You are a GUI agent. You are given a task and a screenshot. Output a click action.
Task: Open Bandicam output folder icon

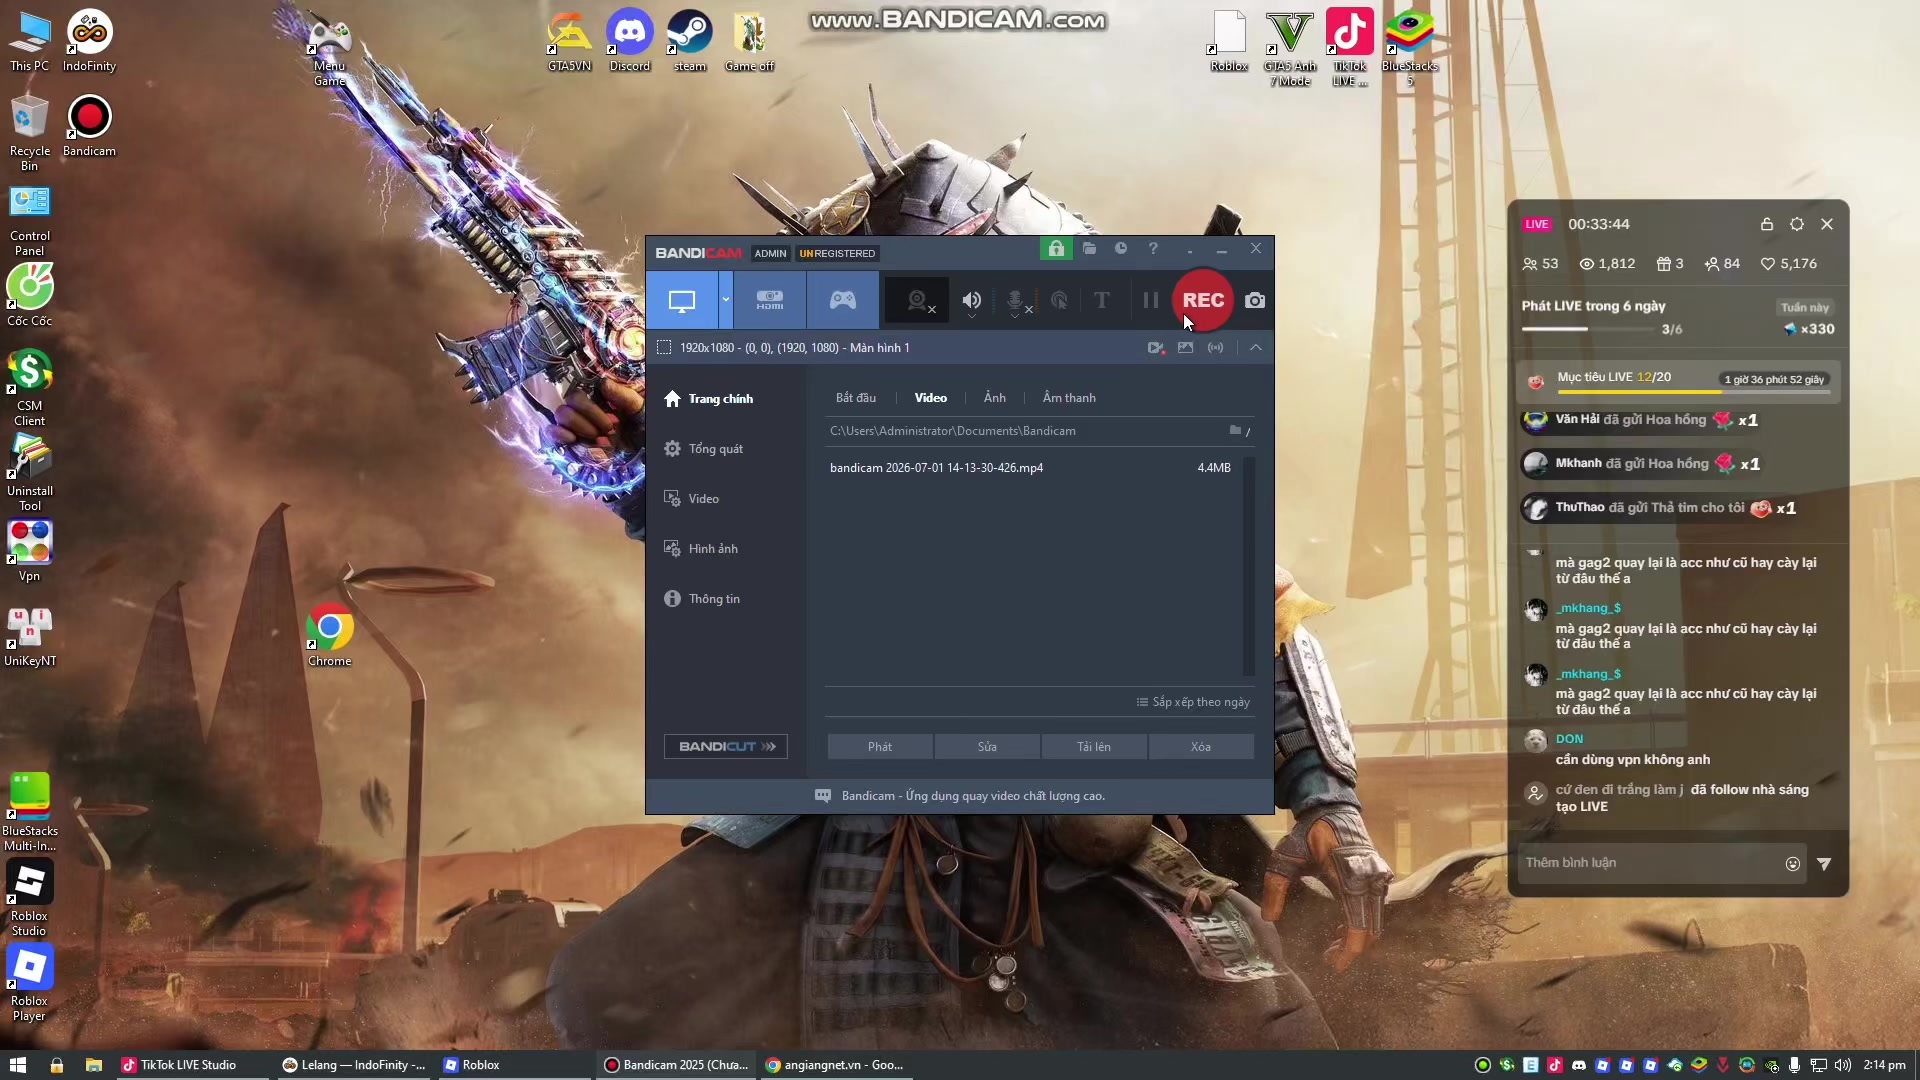point(1089,249)
